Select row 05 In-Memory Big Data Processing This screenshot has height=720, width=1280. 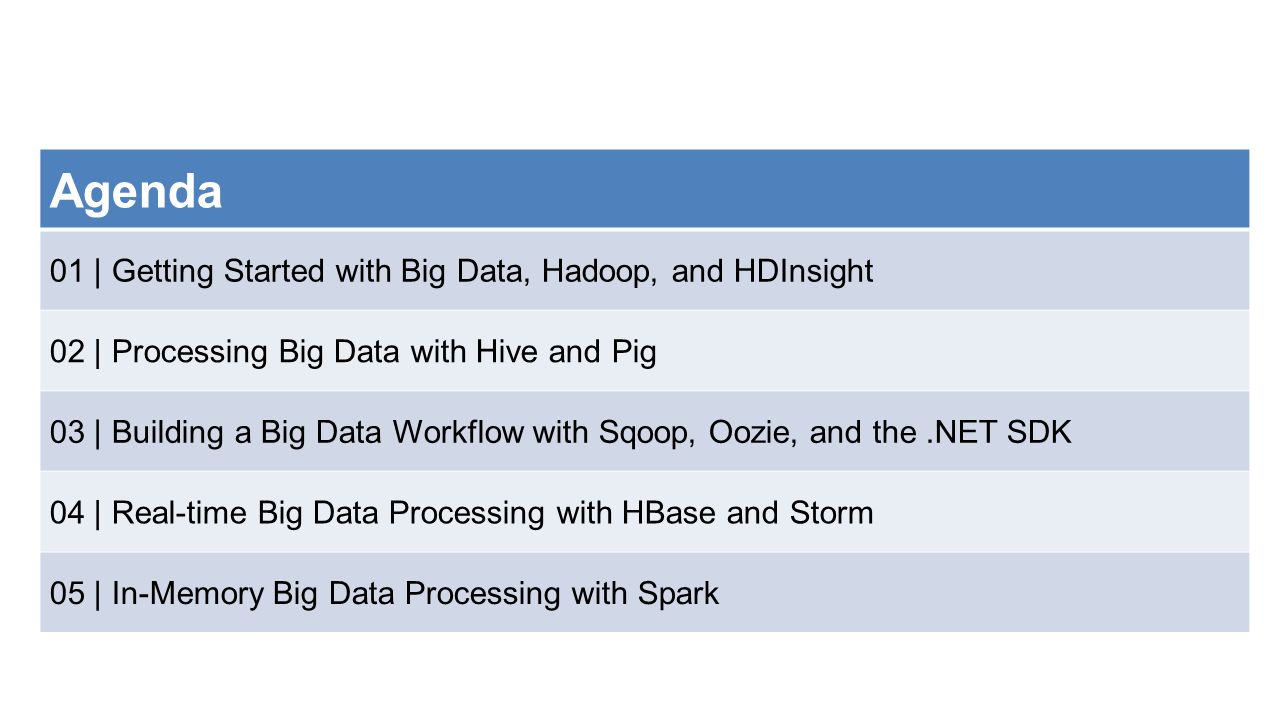644,593
